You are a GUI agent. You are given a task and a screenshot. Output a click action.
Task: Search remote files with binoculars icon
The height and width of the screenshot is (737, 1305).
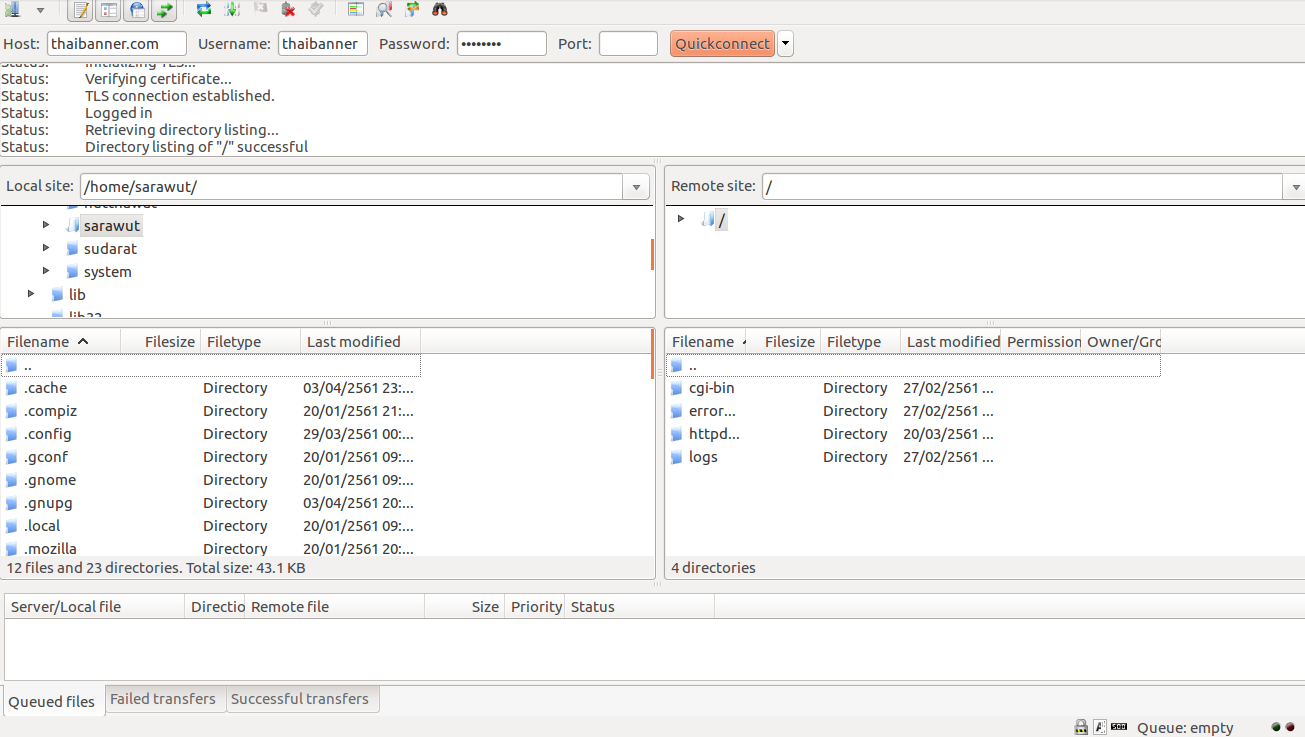(x=440, y=10)
